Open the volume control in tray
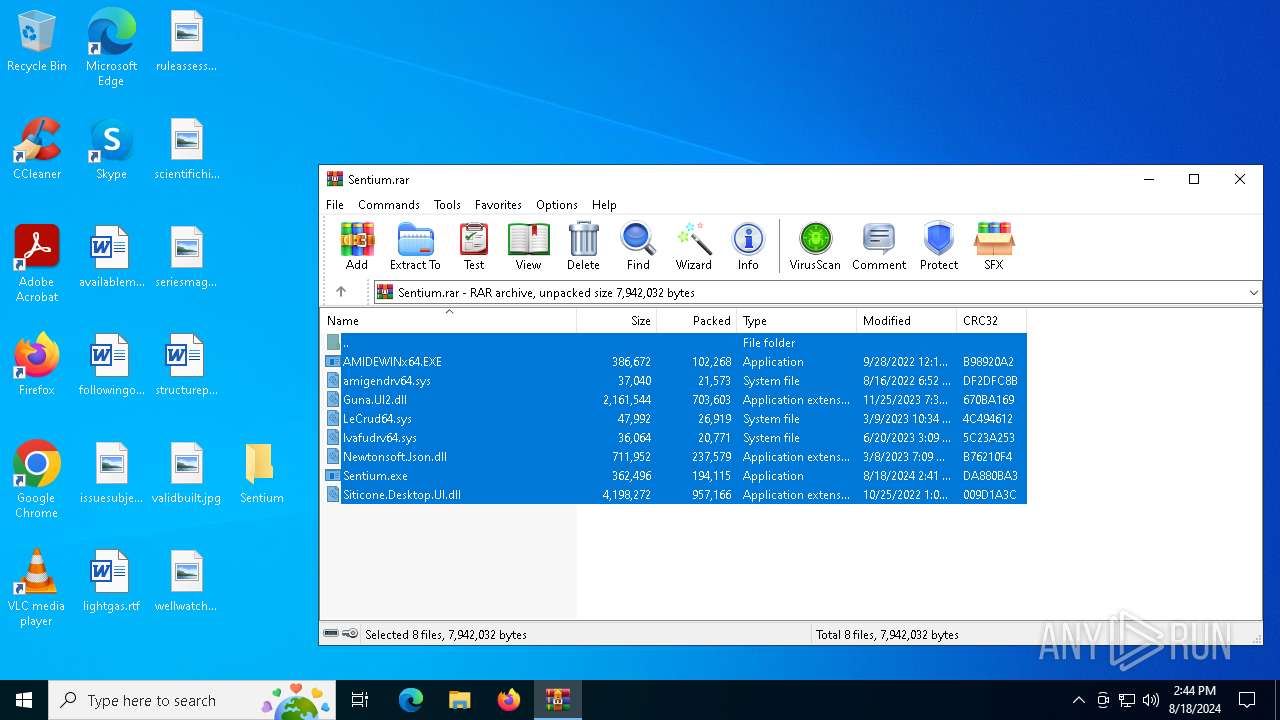This screenshot has width=1280, height=720. coord(1151,700)
